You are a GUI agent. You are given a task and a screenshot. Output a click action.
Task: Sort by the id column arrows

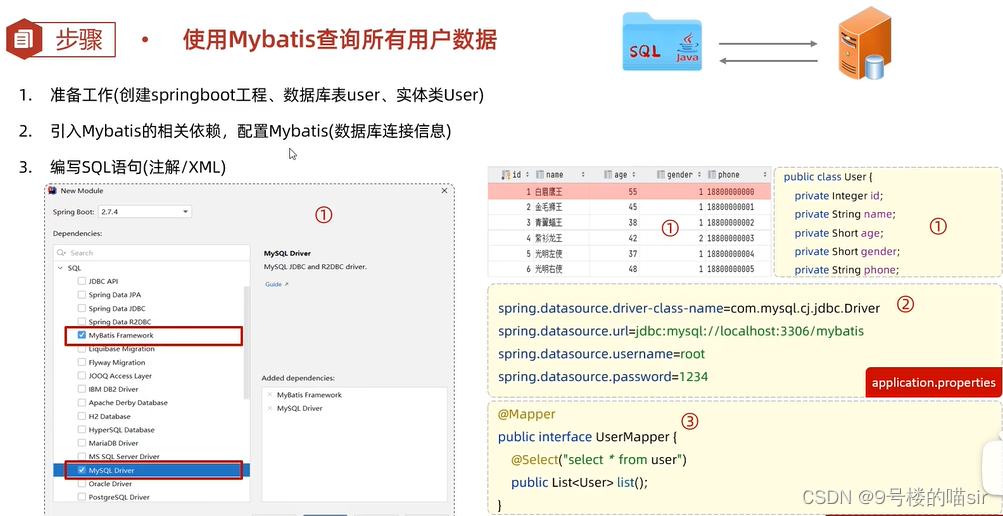point(526,174)
